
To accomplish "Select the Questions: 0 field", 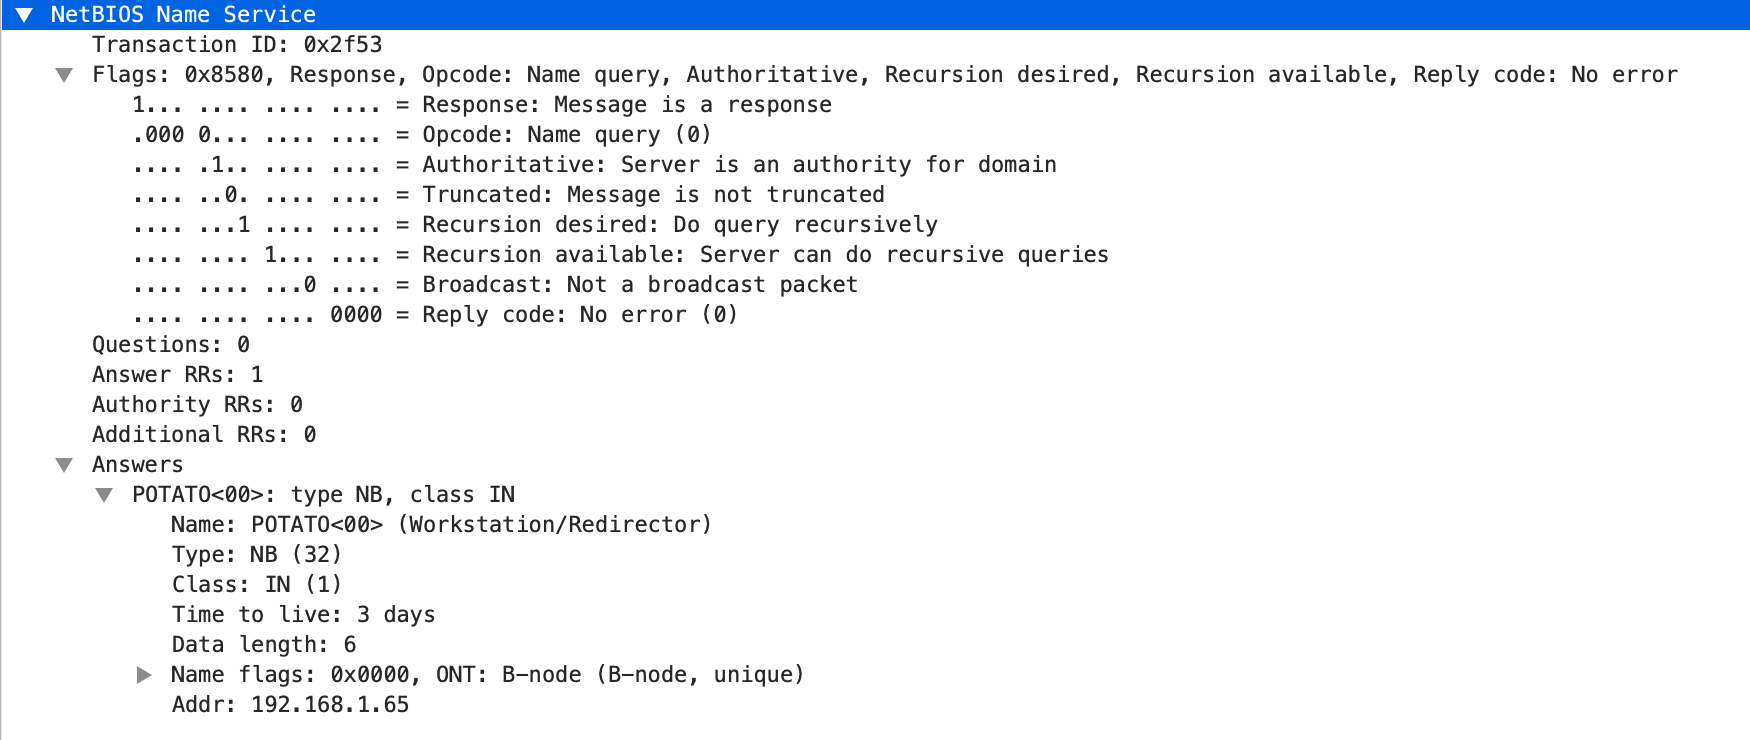I will pos(171,345).
